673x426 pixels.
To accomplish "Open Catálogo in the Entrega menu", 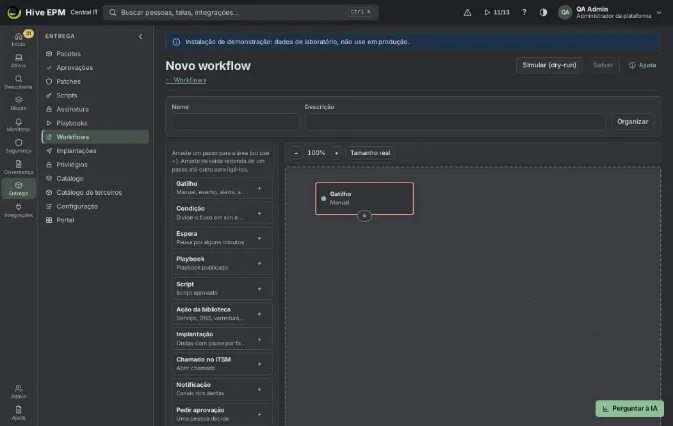I will (95, 178).
